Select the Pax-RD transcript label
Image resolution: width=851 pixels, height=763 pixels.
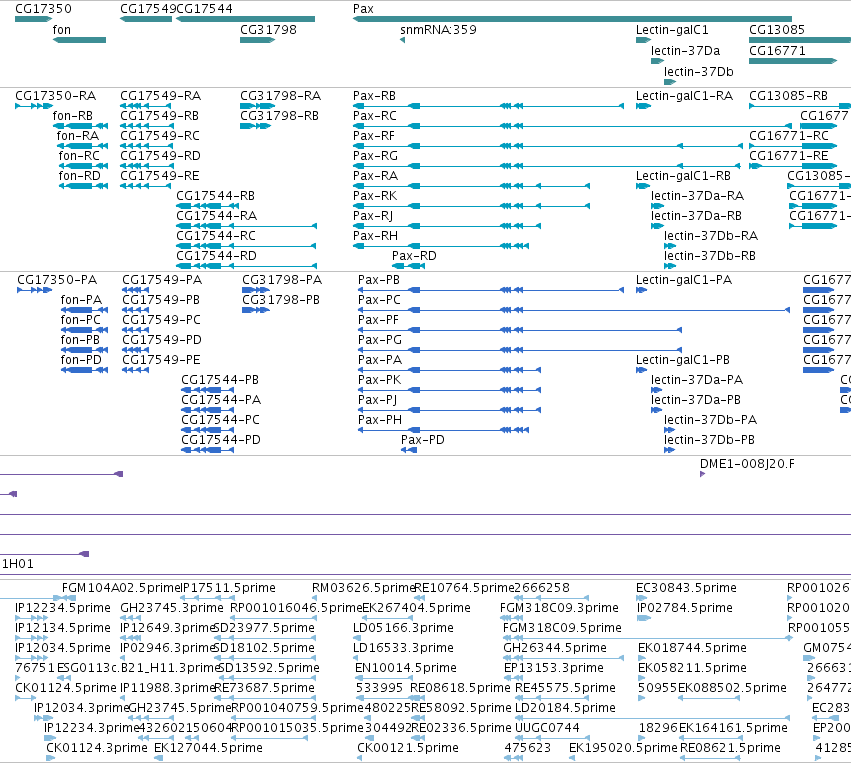(x=414, y=255)
